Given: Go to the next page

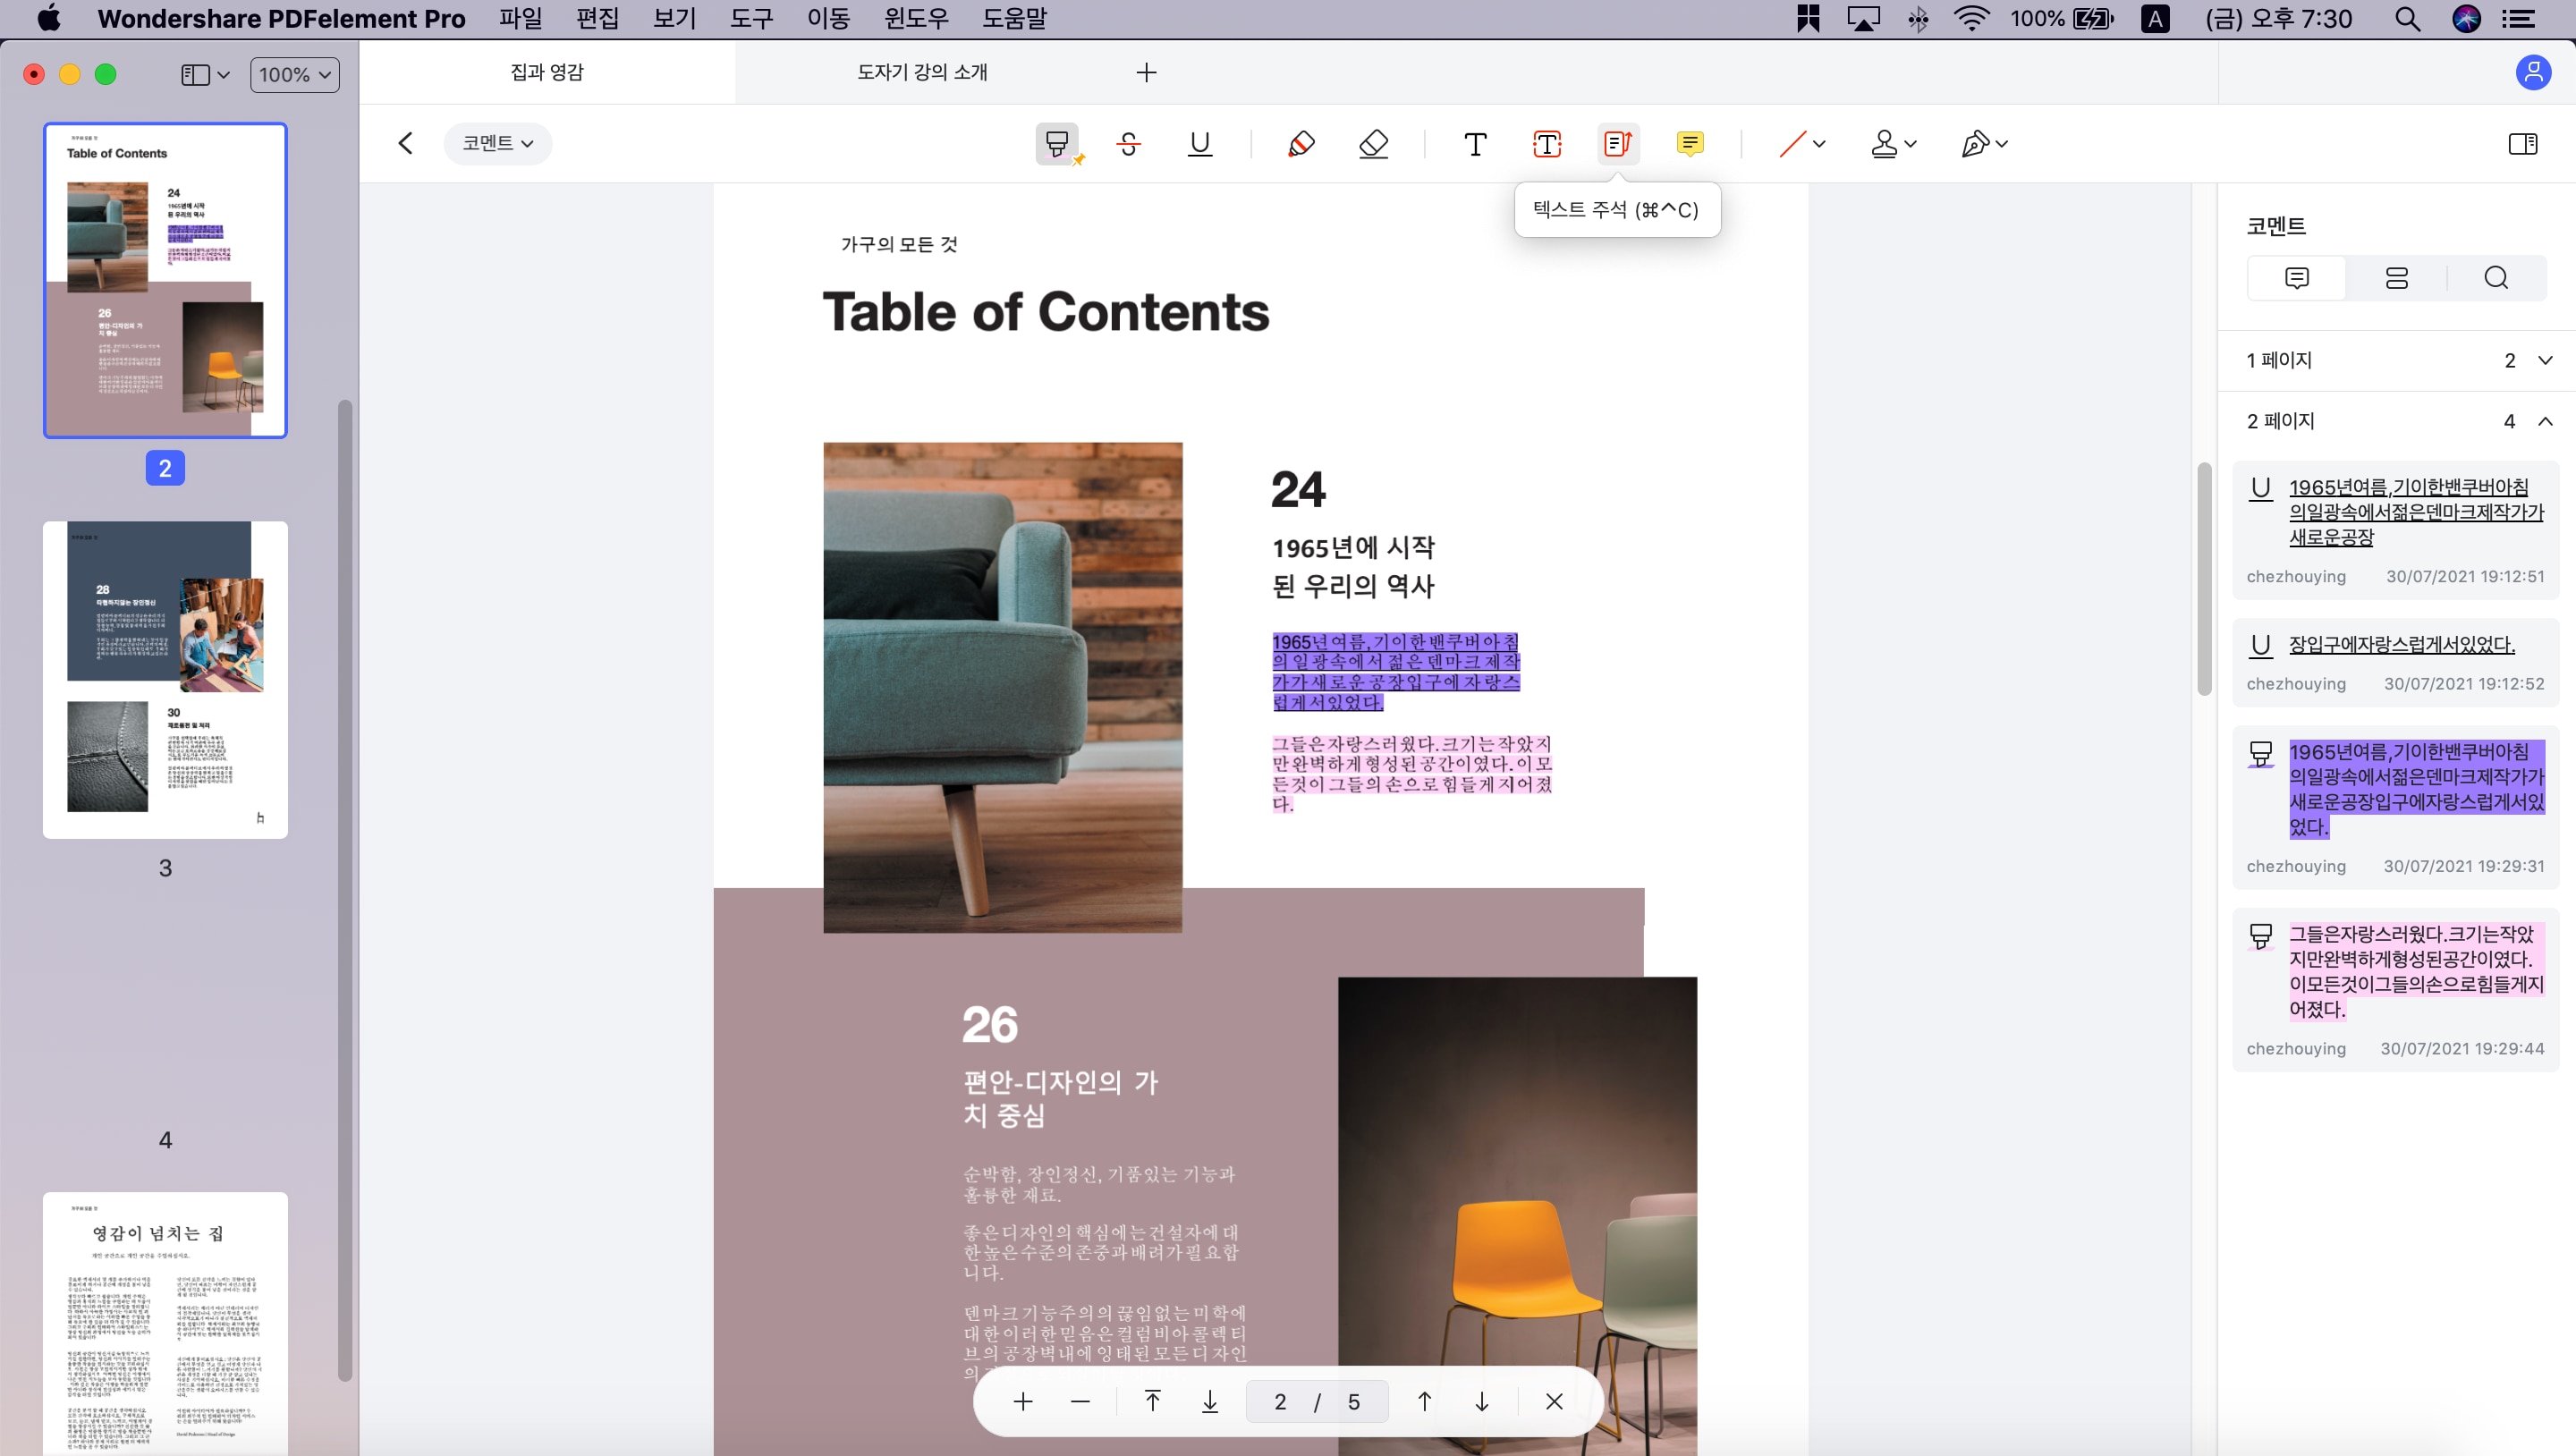Looking at the screenshot, I should pyautogui.click(x=1482, y=1402).
